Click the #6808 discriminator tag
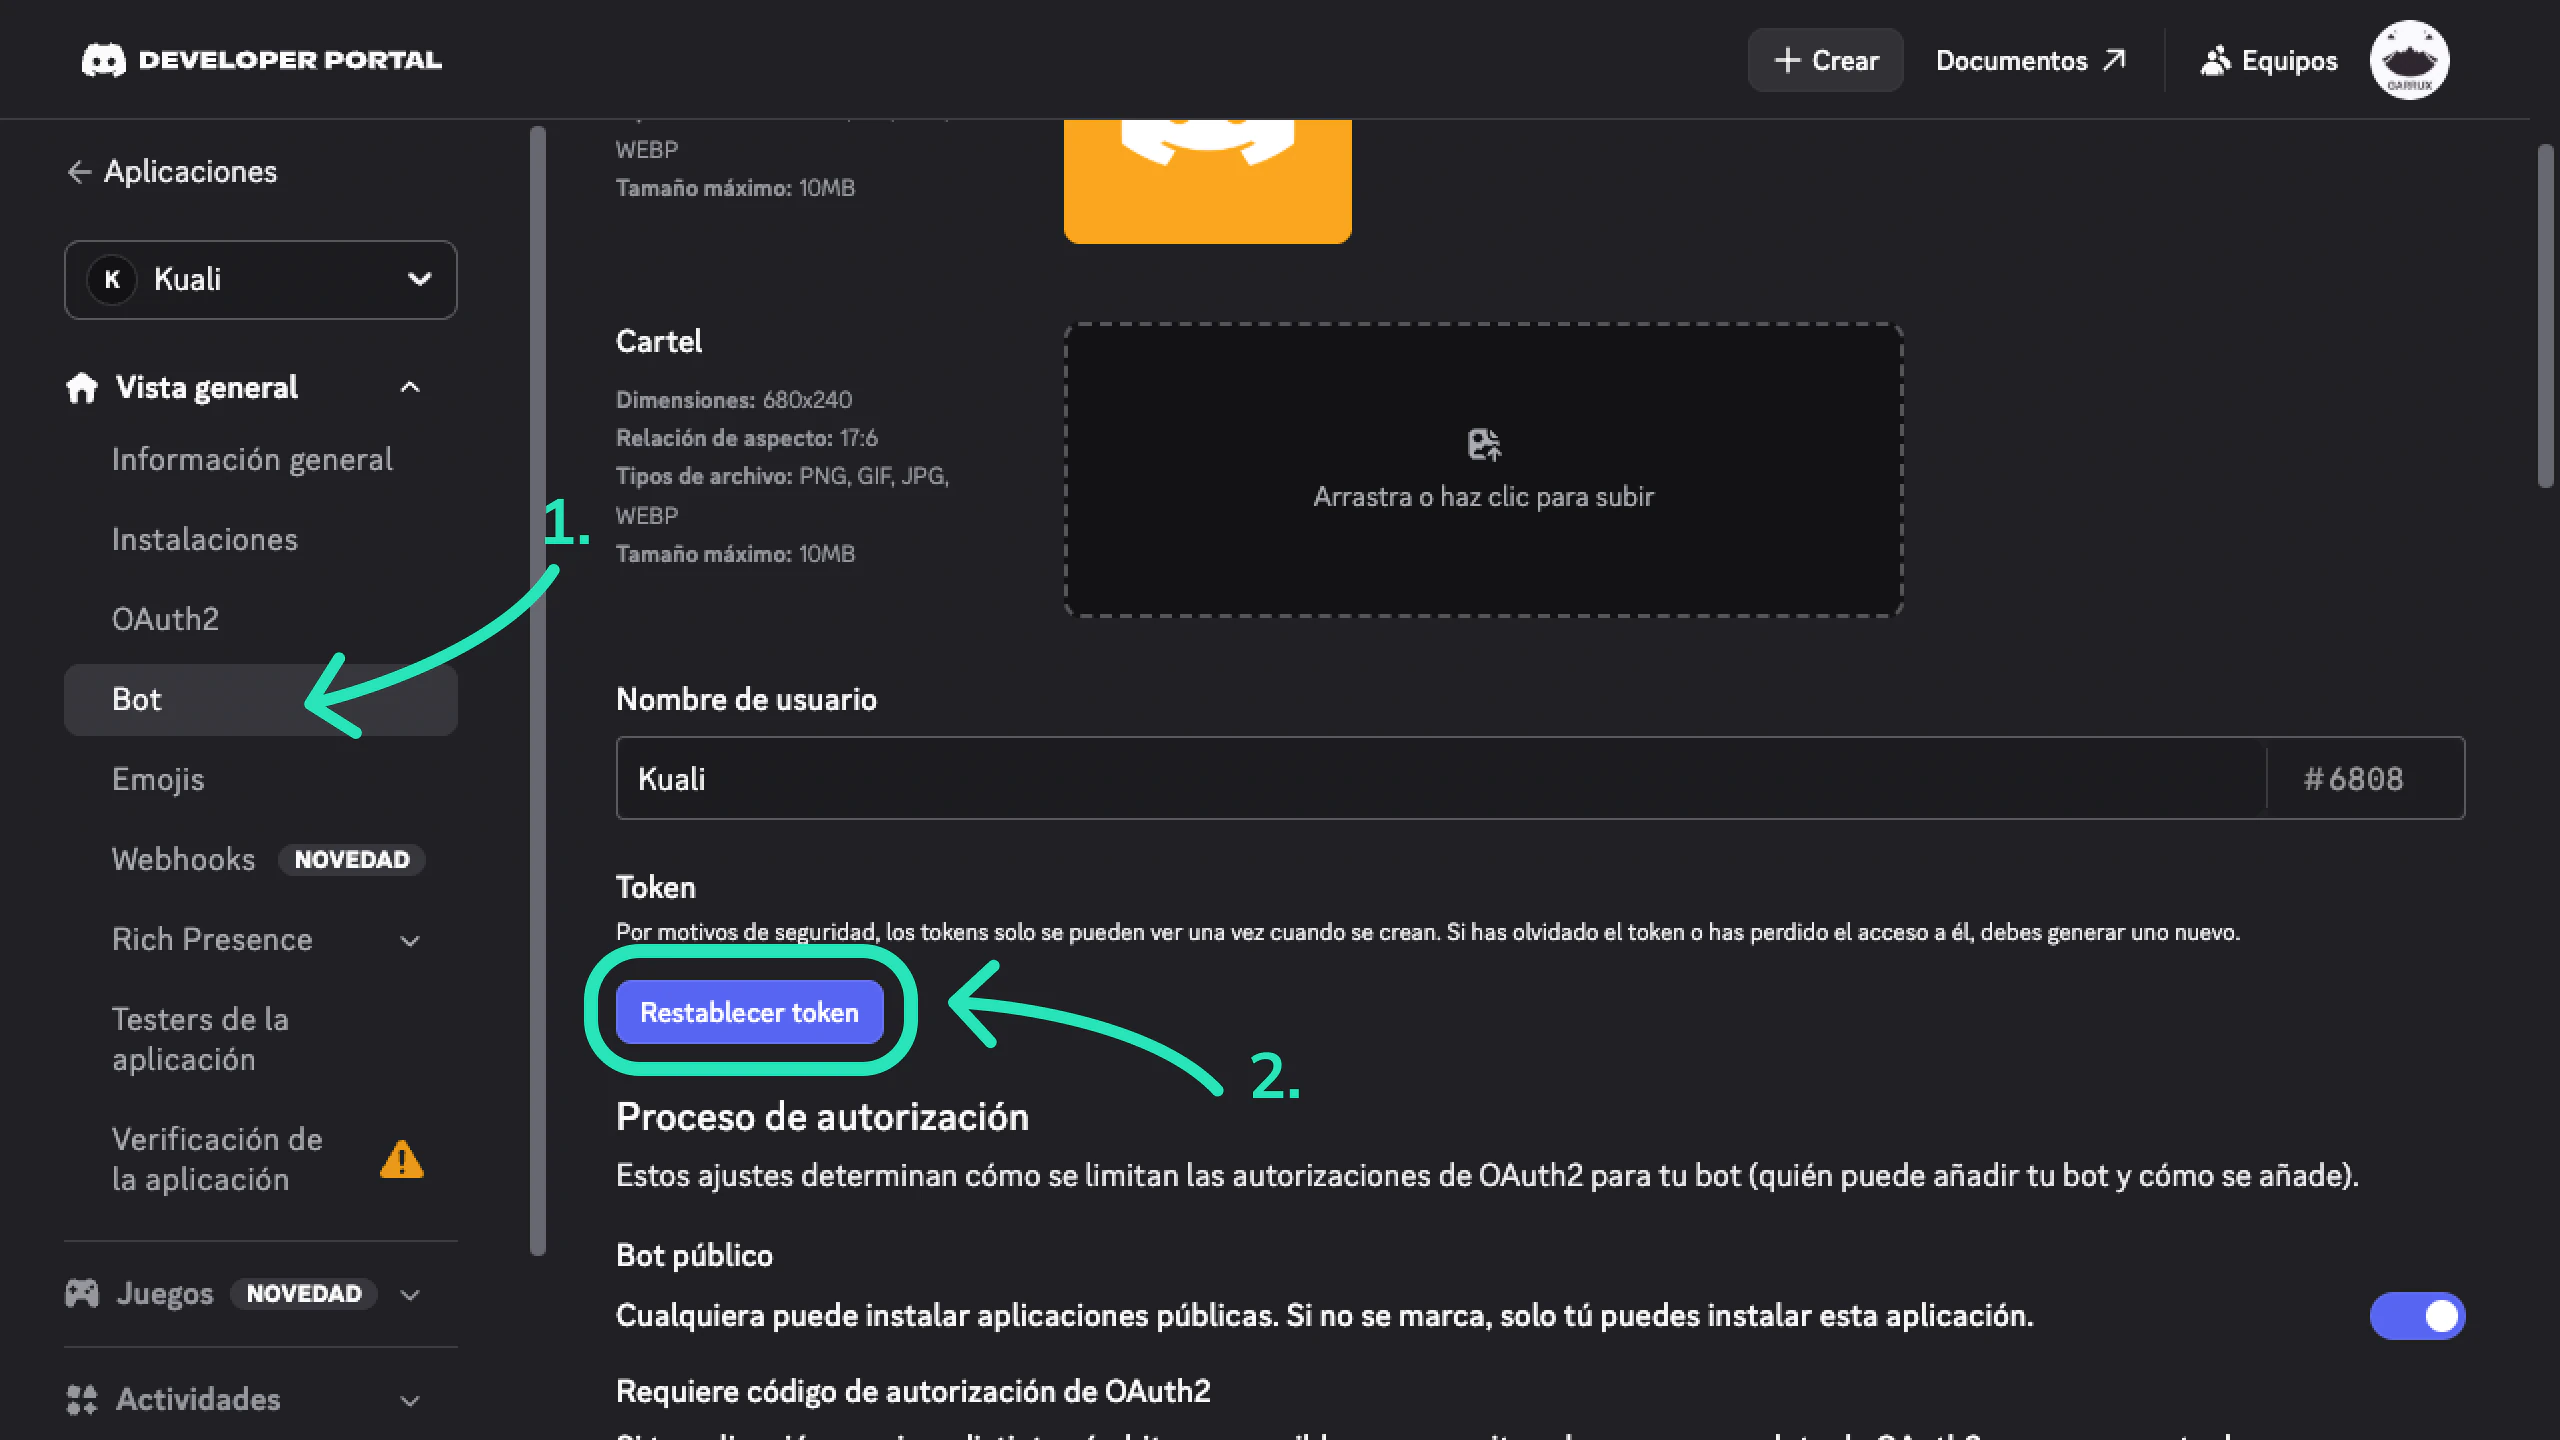Viewport: 2560px width, 1440px height. [x=2353, y=779]
